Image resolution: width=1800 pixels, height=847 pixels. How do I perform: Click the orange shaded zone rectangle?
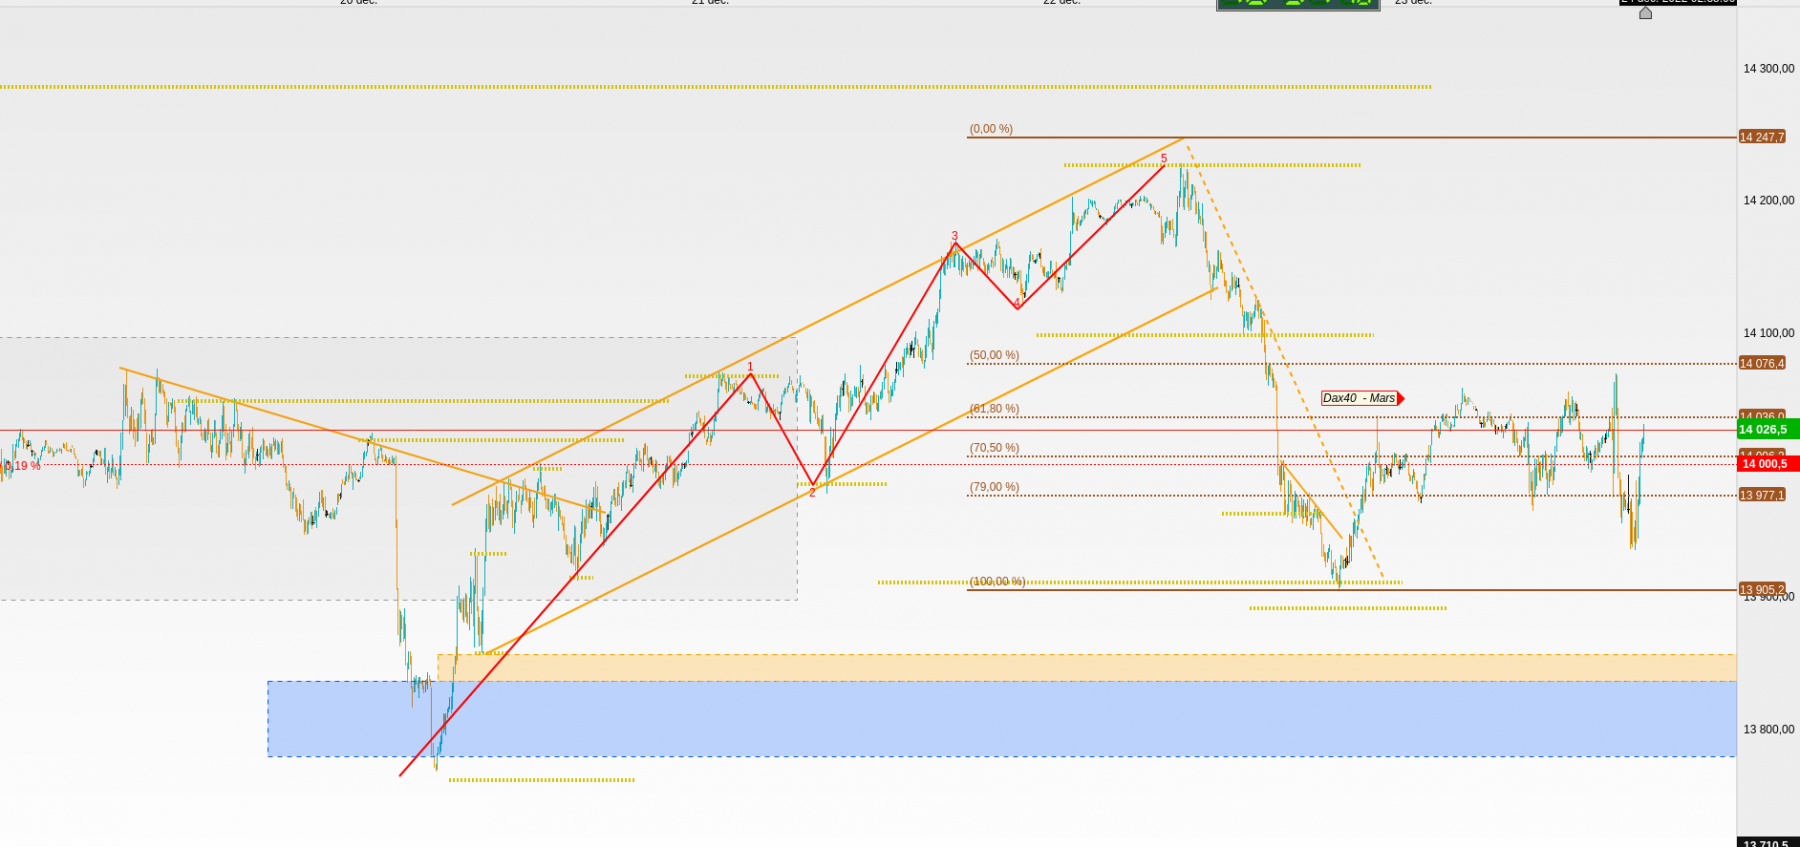coord(1087,668)
